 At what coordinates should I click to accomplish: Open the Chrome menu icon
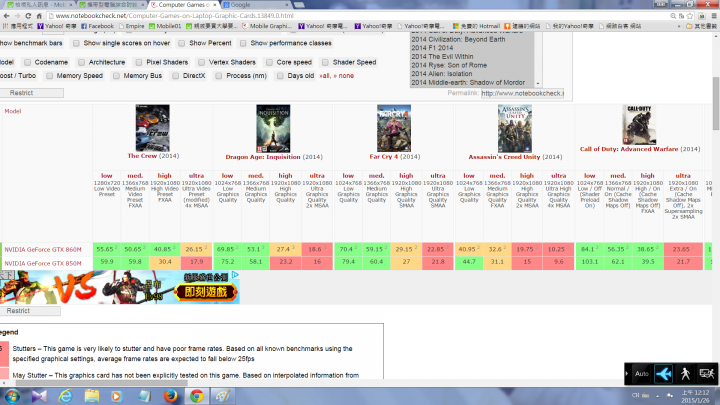[x=714, y=16]
